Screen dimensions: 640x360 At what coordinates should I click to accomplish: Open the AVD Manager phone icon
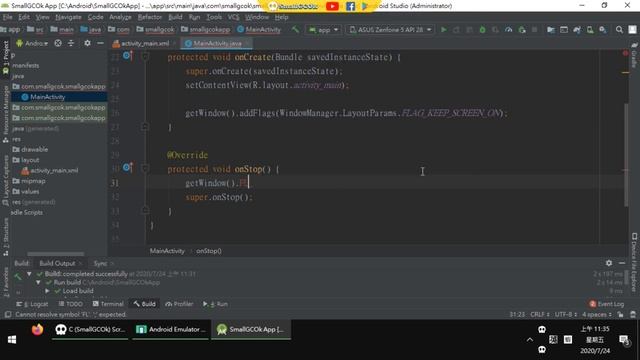coord(590,29)
